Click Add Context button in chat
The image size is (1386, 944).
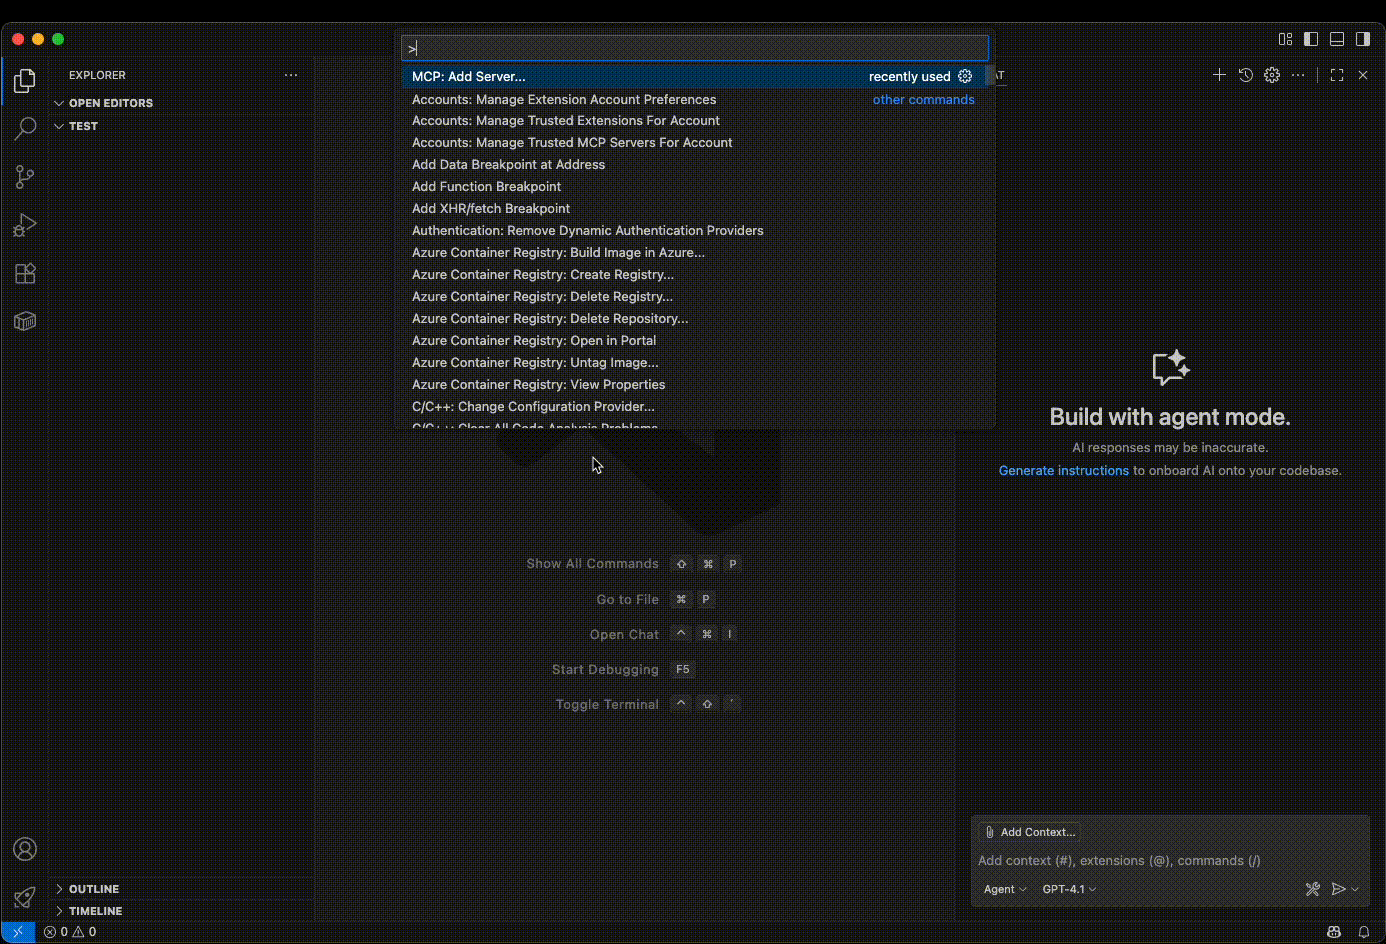(1031, 832)
